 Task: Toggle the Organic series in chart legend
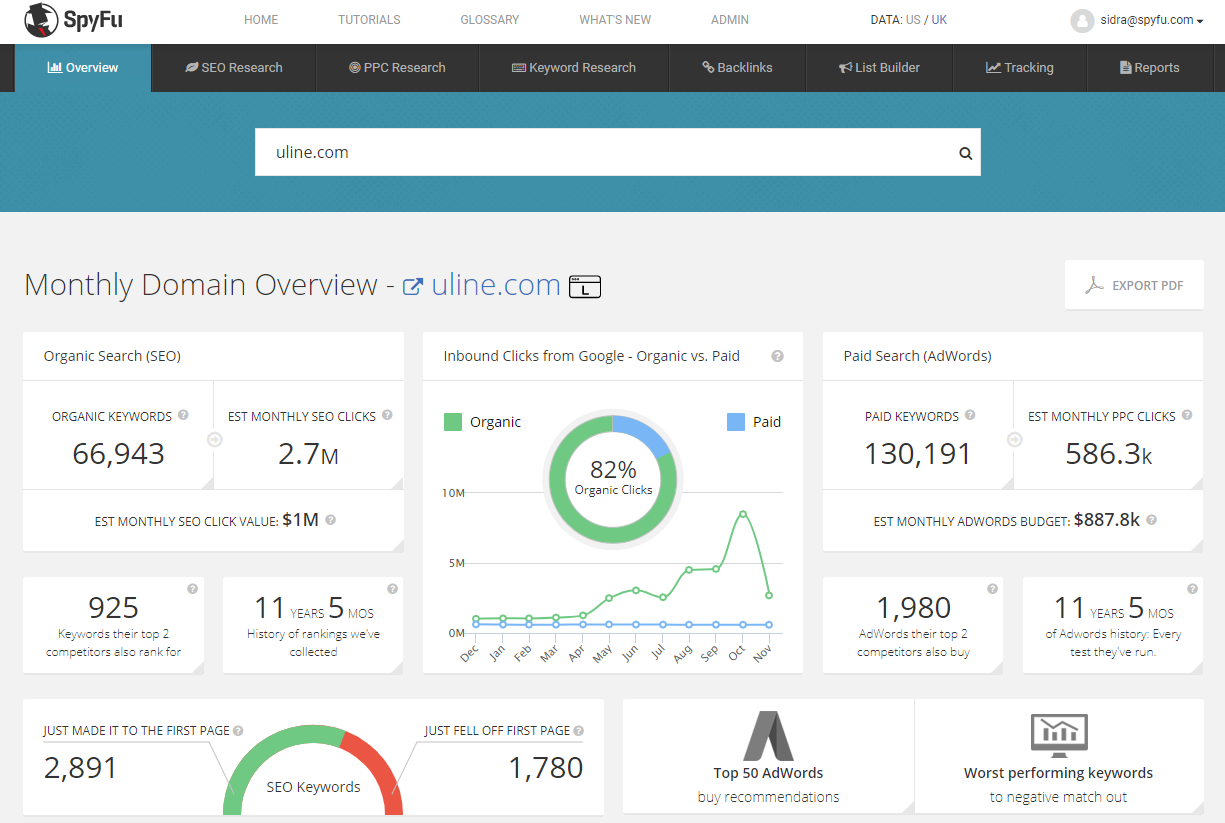click(483, 422)
